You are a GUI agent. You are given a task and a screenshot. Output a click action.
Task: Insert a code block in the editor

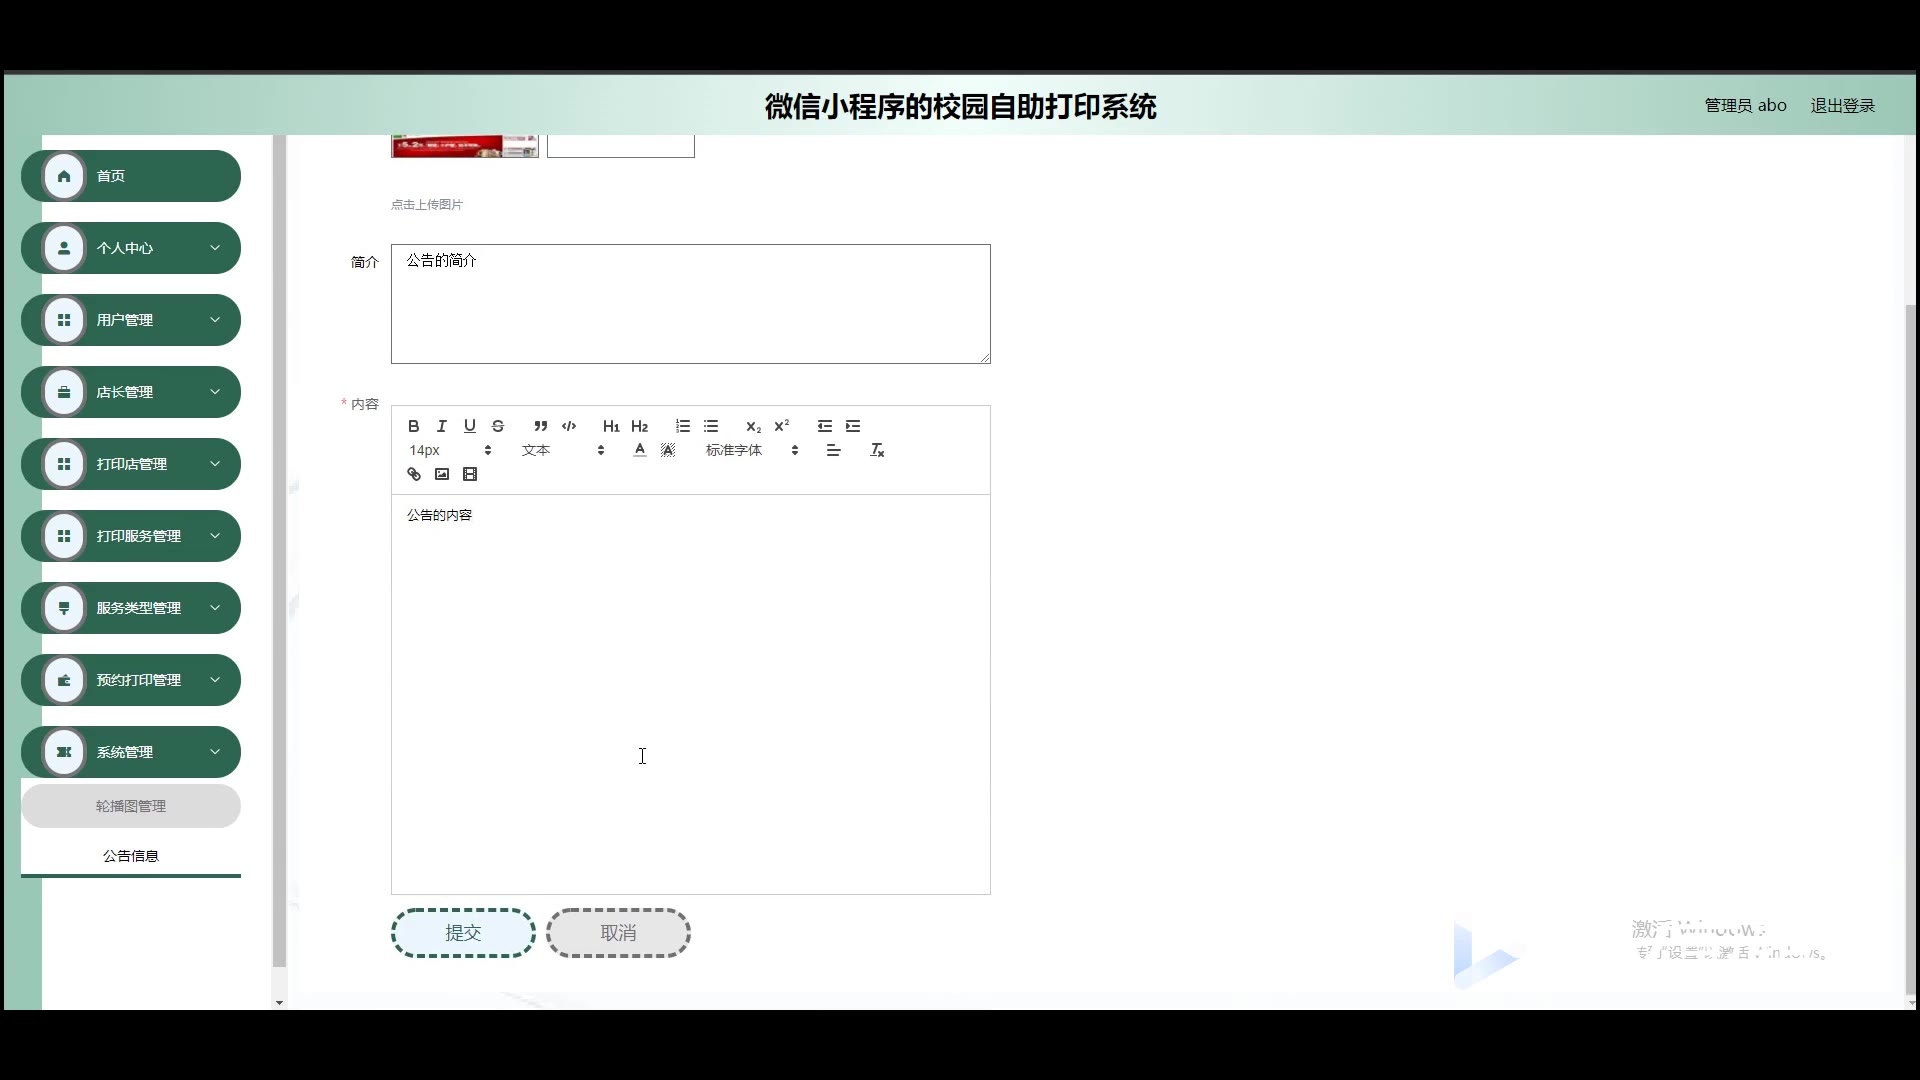569,426
